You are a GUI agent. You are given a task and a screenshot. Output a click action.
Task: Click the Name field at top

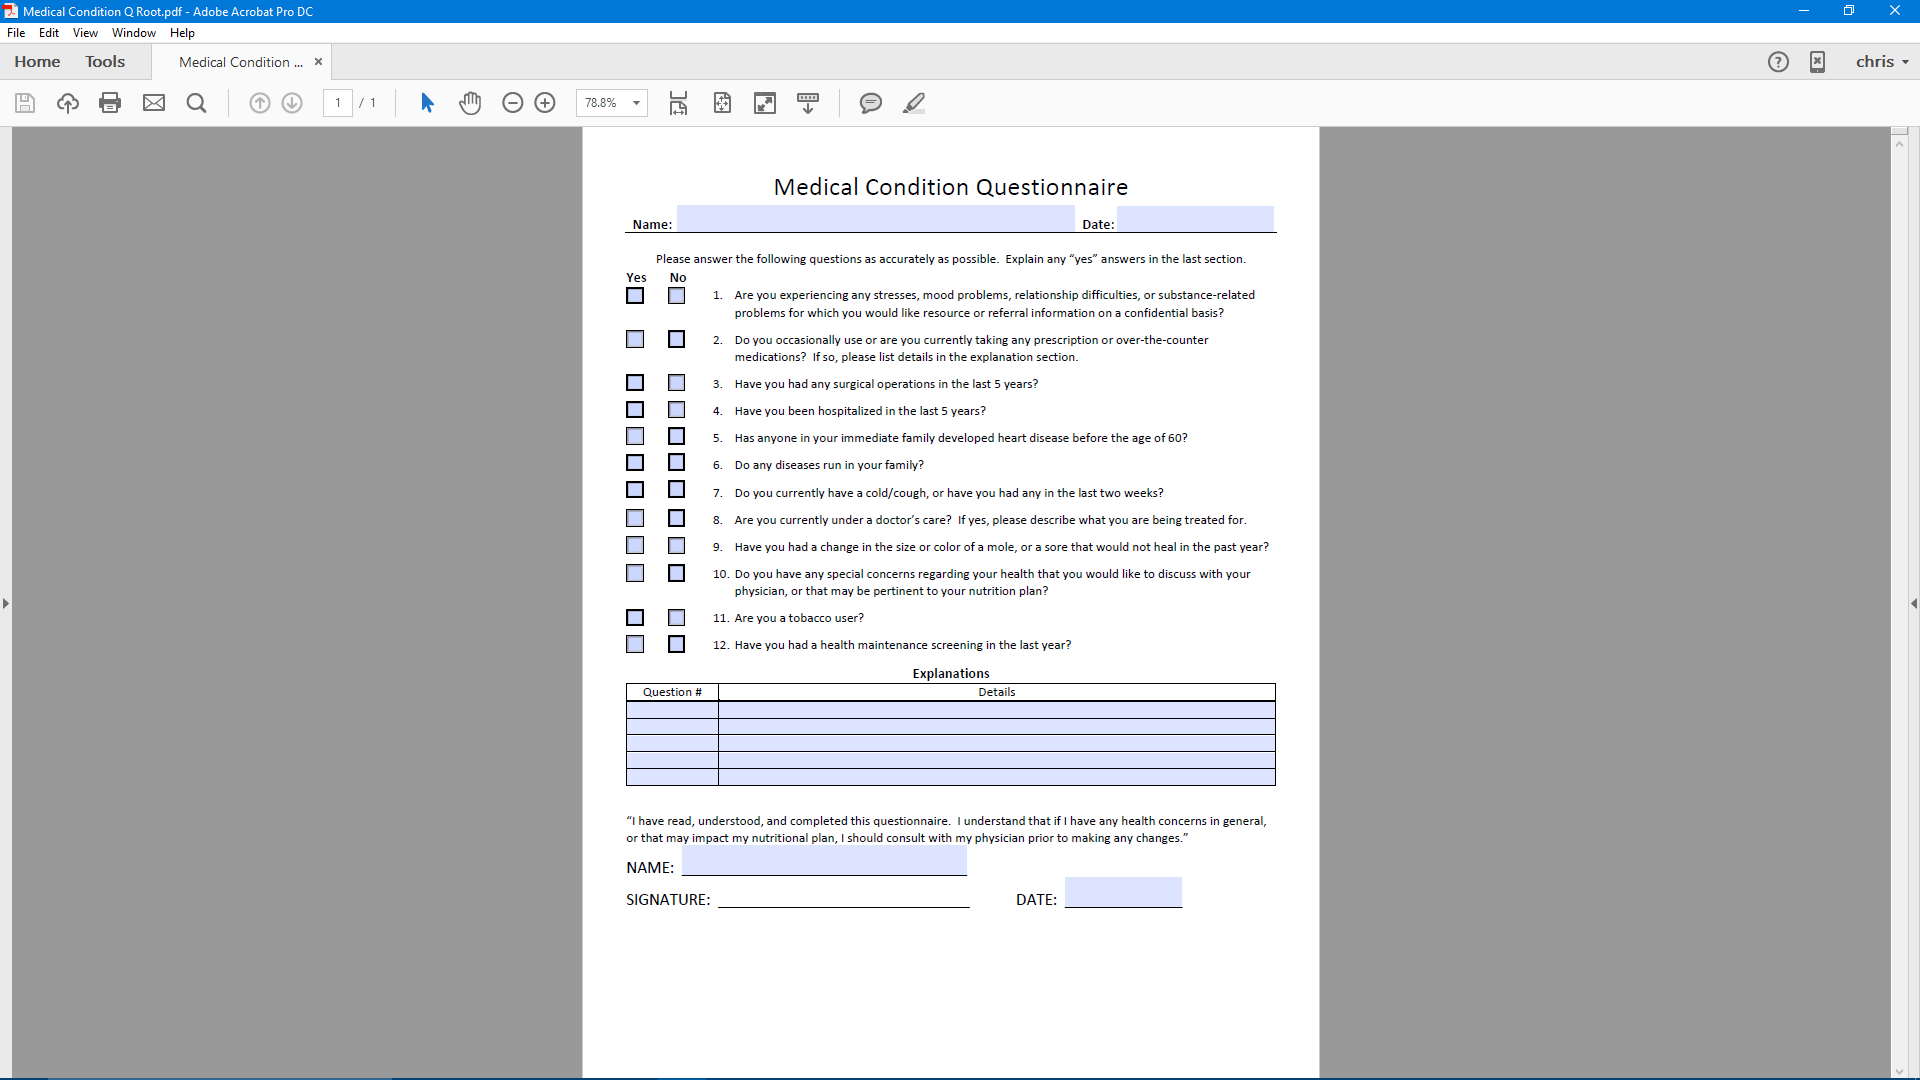[x=875, y=219]
